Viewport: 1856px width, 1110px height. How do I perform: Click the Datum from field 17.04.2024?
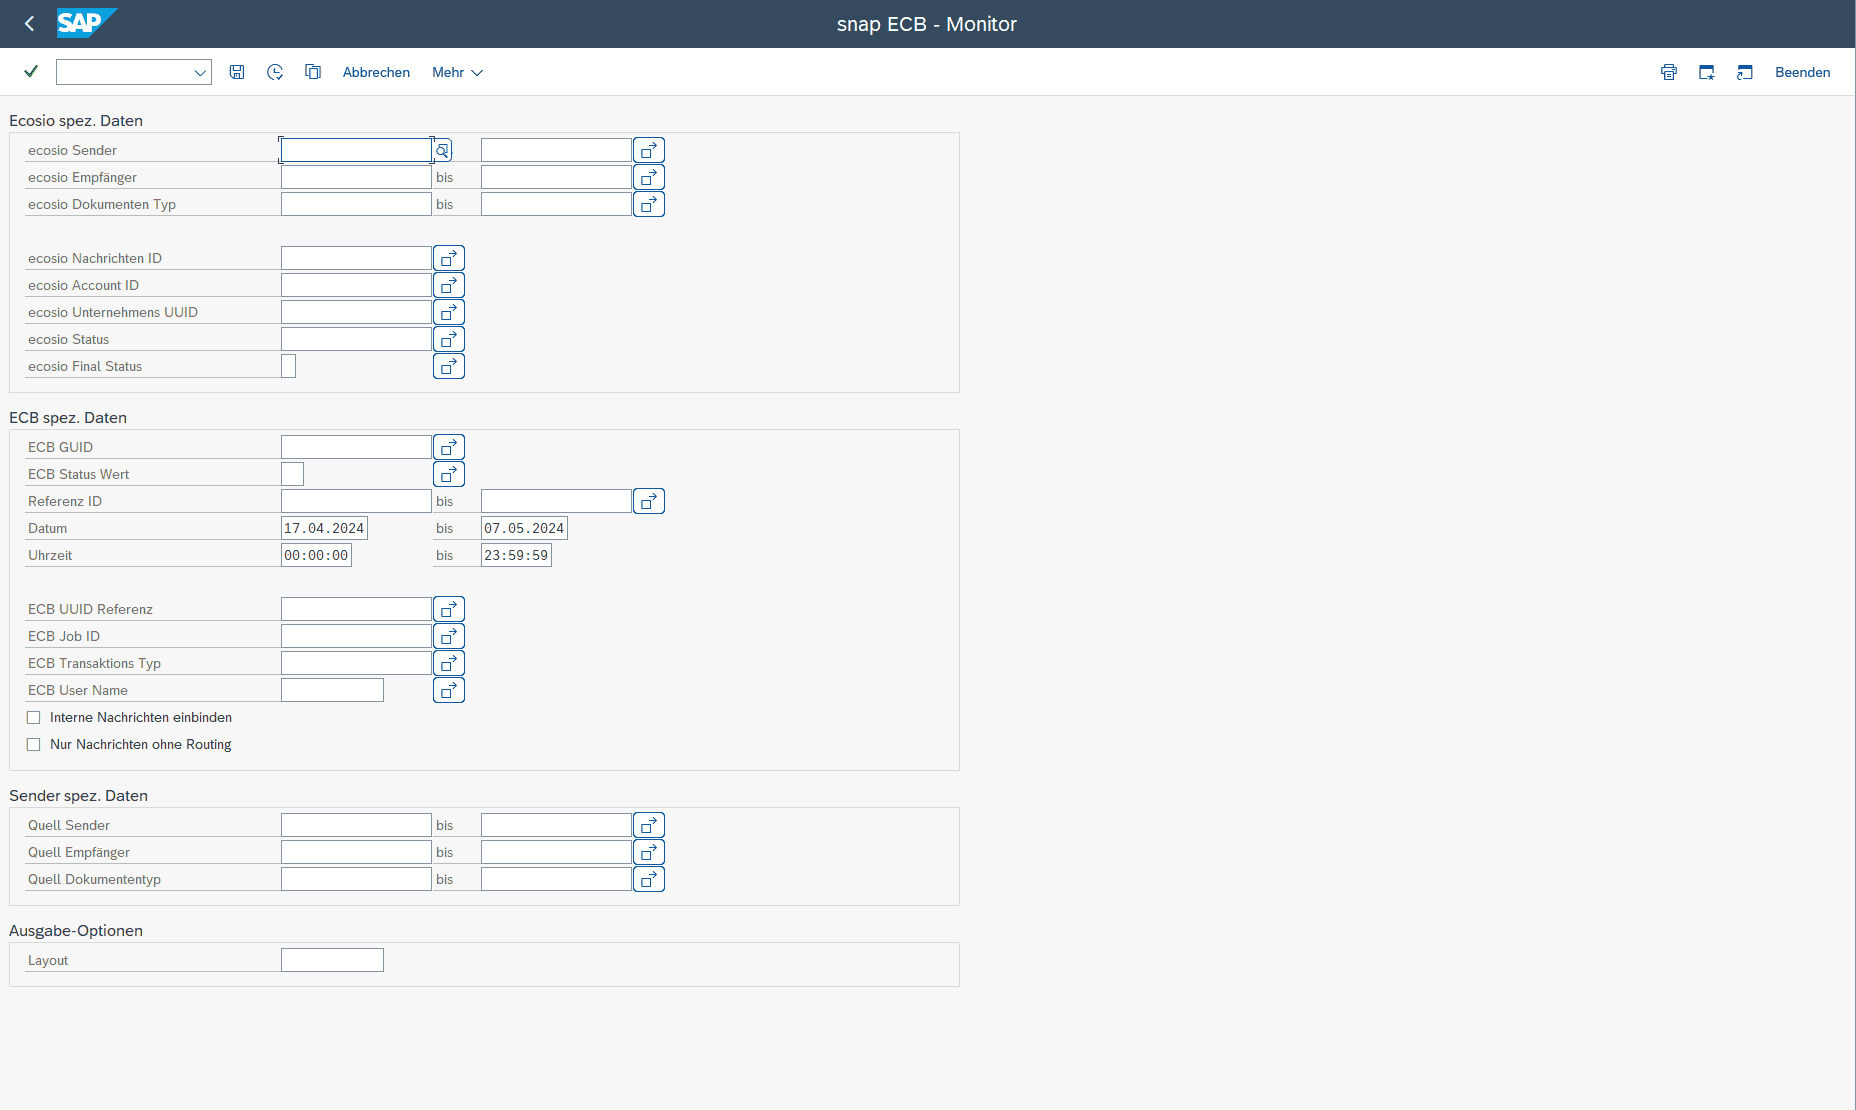[x=324, y=528]
